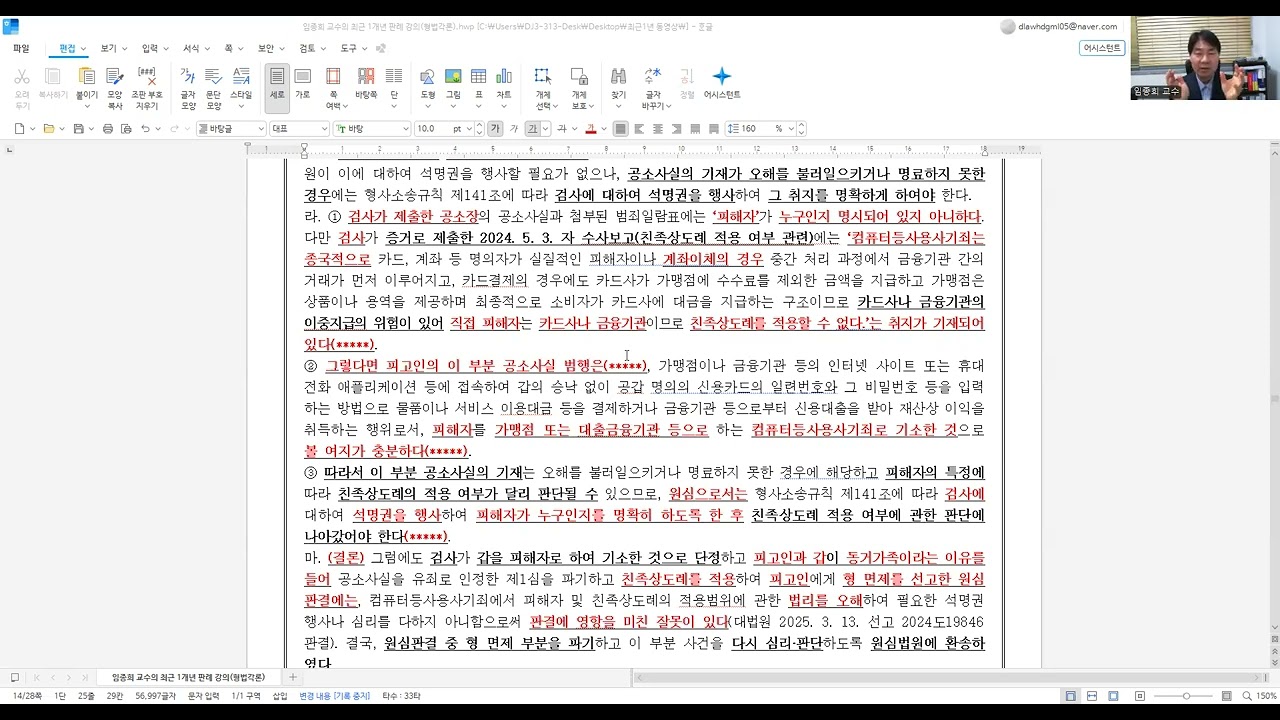Click the red font color swatch
The image size is (1280, 720).
point(591,128)
